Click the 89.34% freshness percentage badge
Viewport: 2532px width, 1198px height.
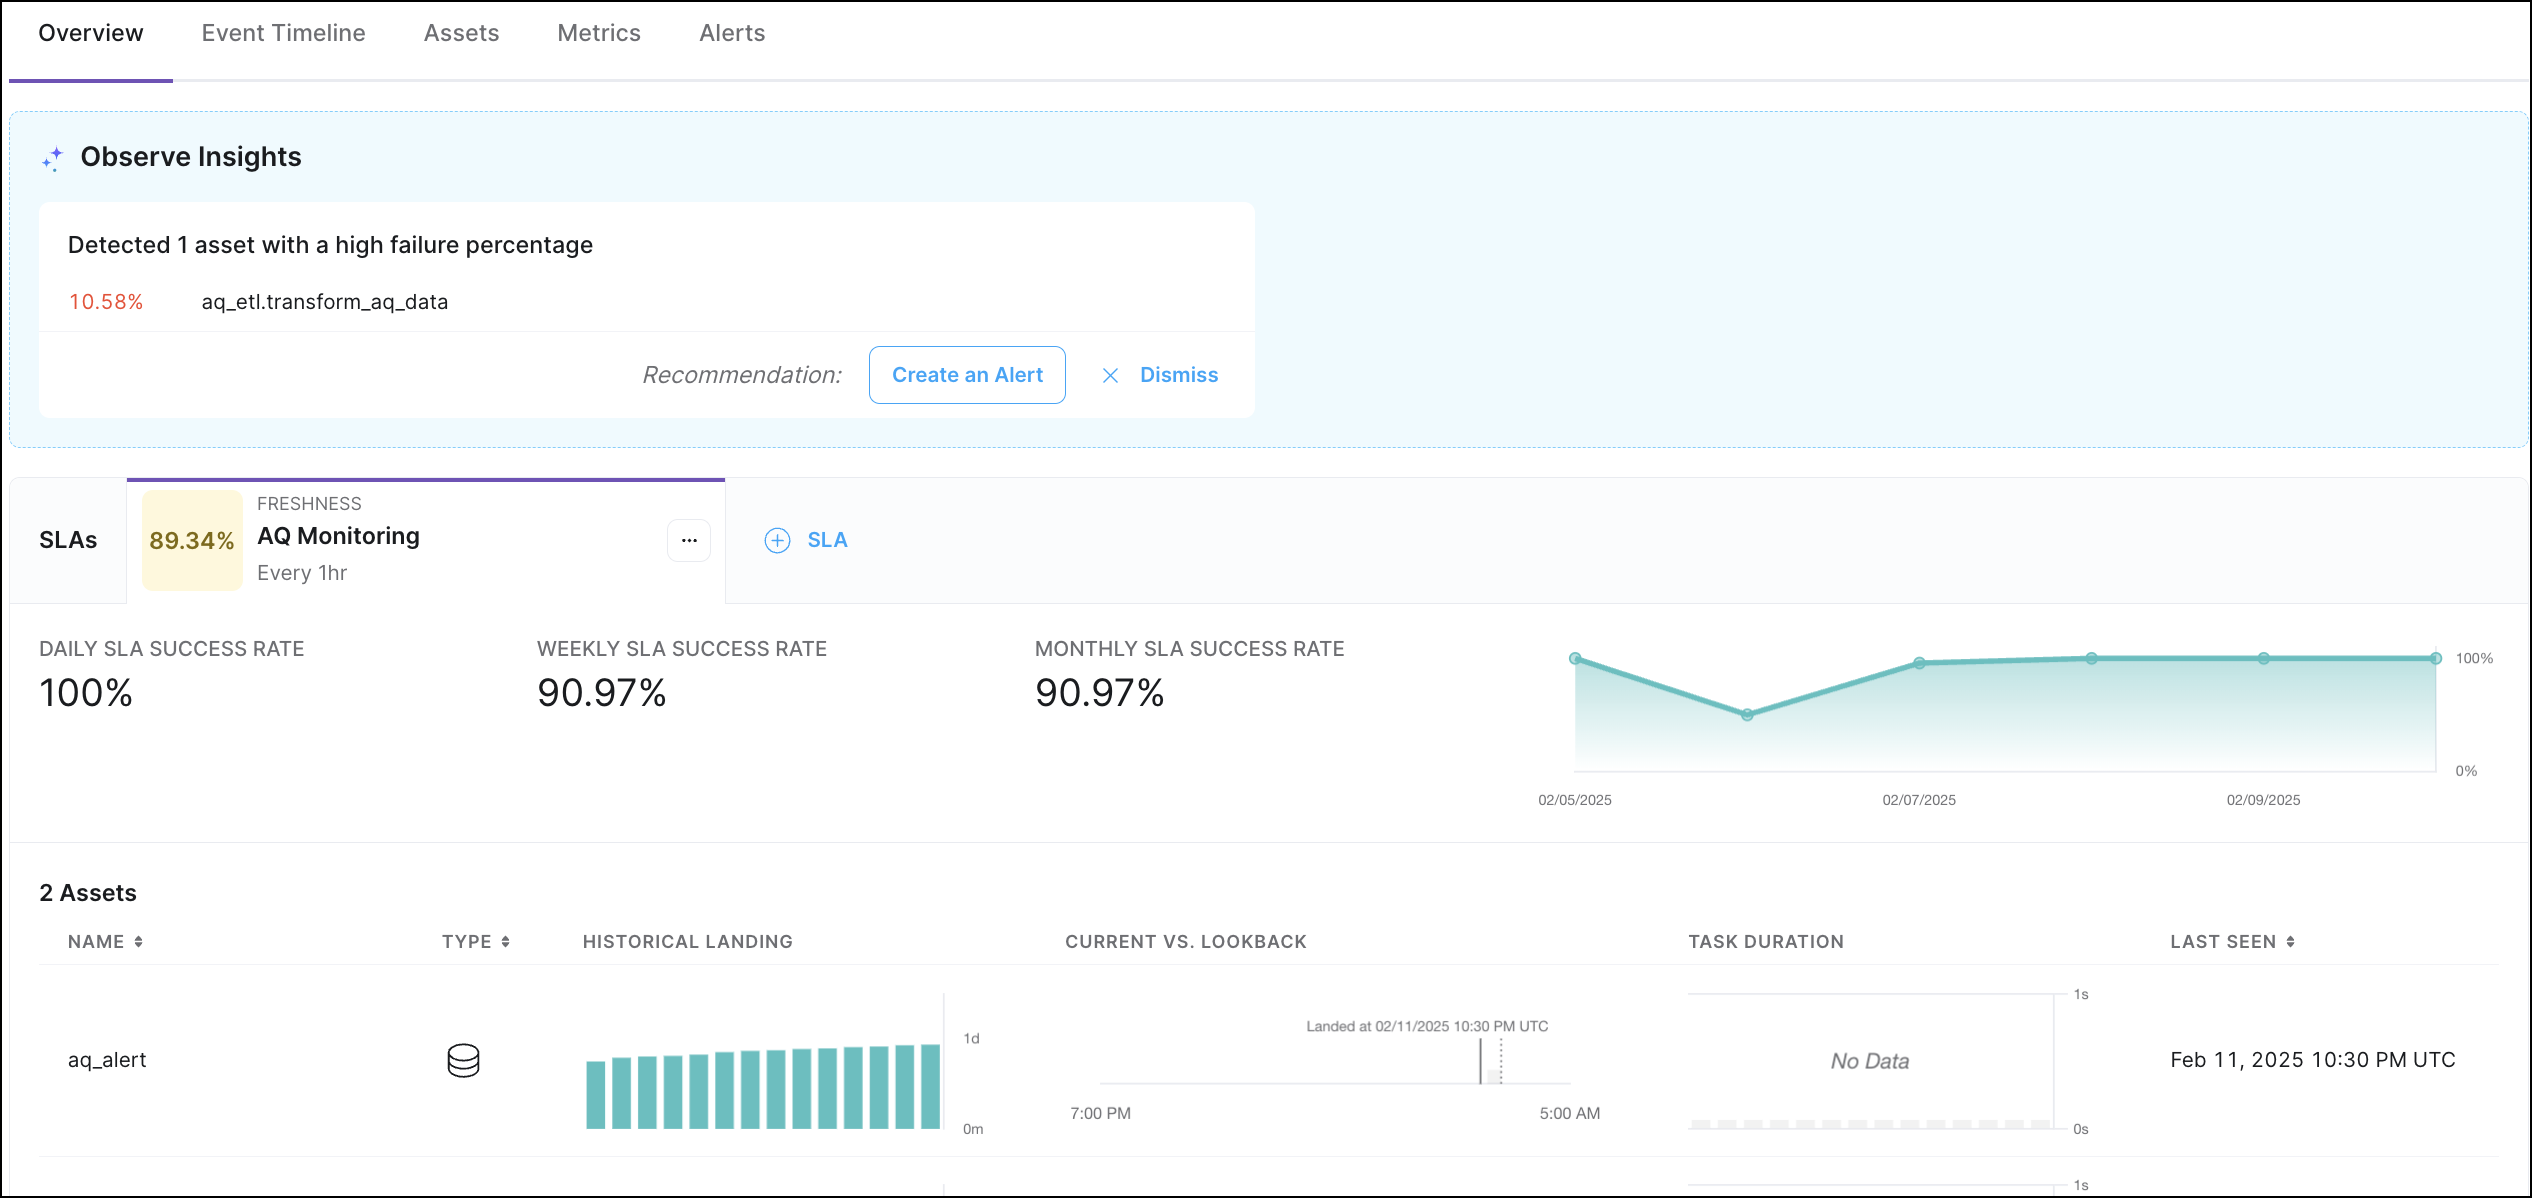pos(192,540)
